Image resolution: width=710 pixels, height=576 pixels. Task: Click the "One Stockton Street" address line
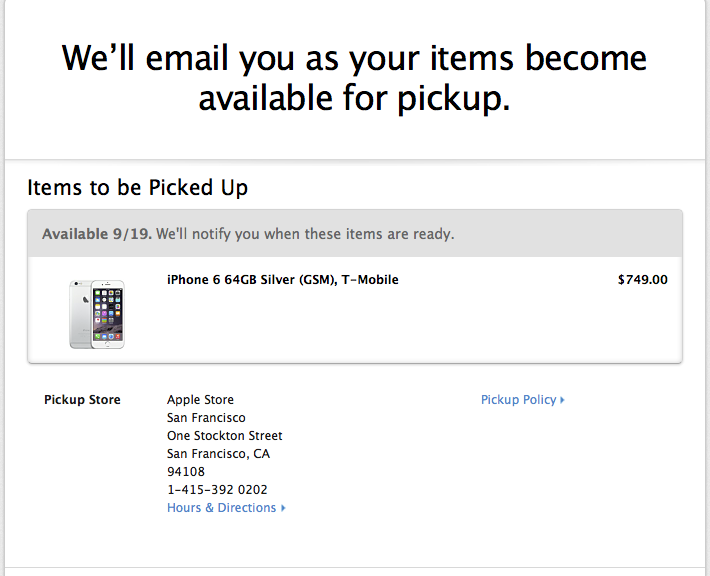pyautogui.click(x=225, y=436)
